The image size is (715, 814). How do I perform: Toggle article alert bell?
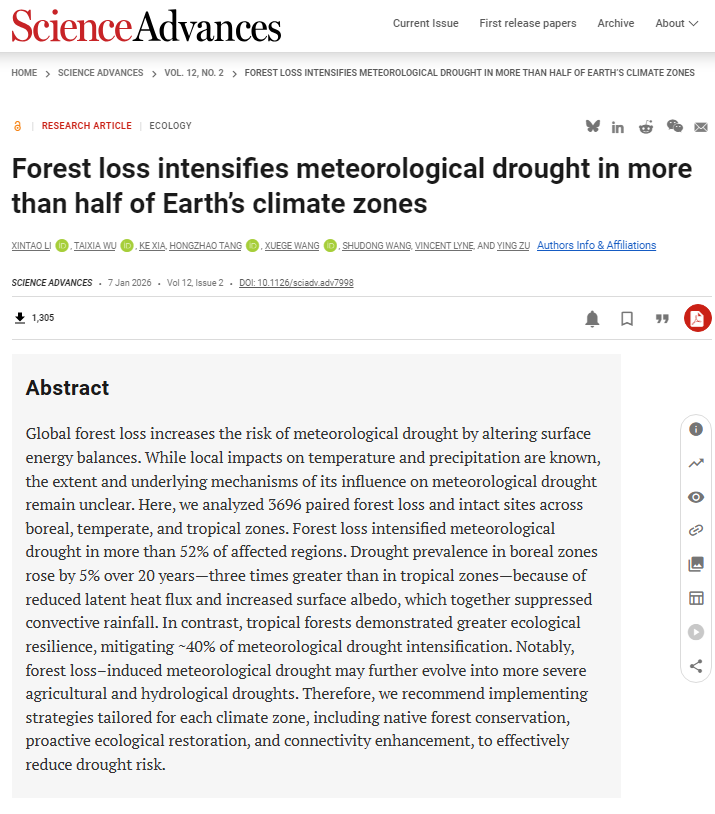[x=592, y=319]
